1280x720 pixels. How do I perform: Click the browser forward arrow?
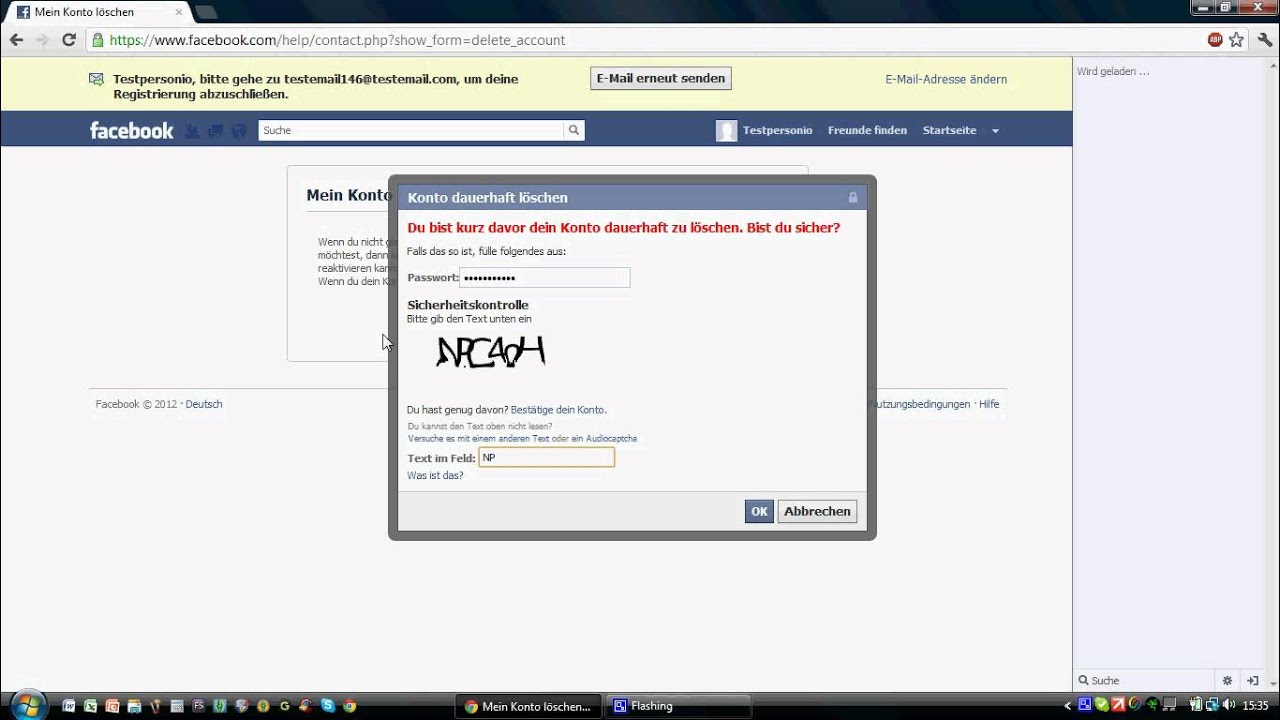(x=42, y=40)
